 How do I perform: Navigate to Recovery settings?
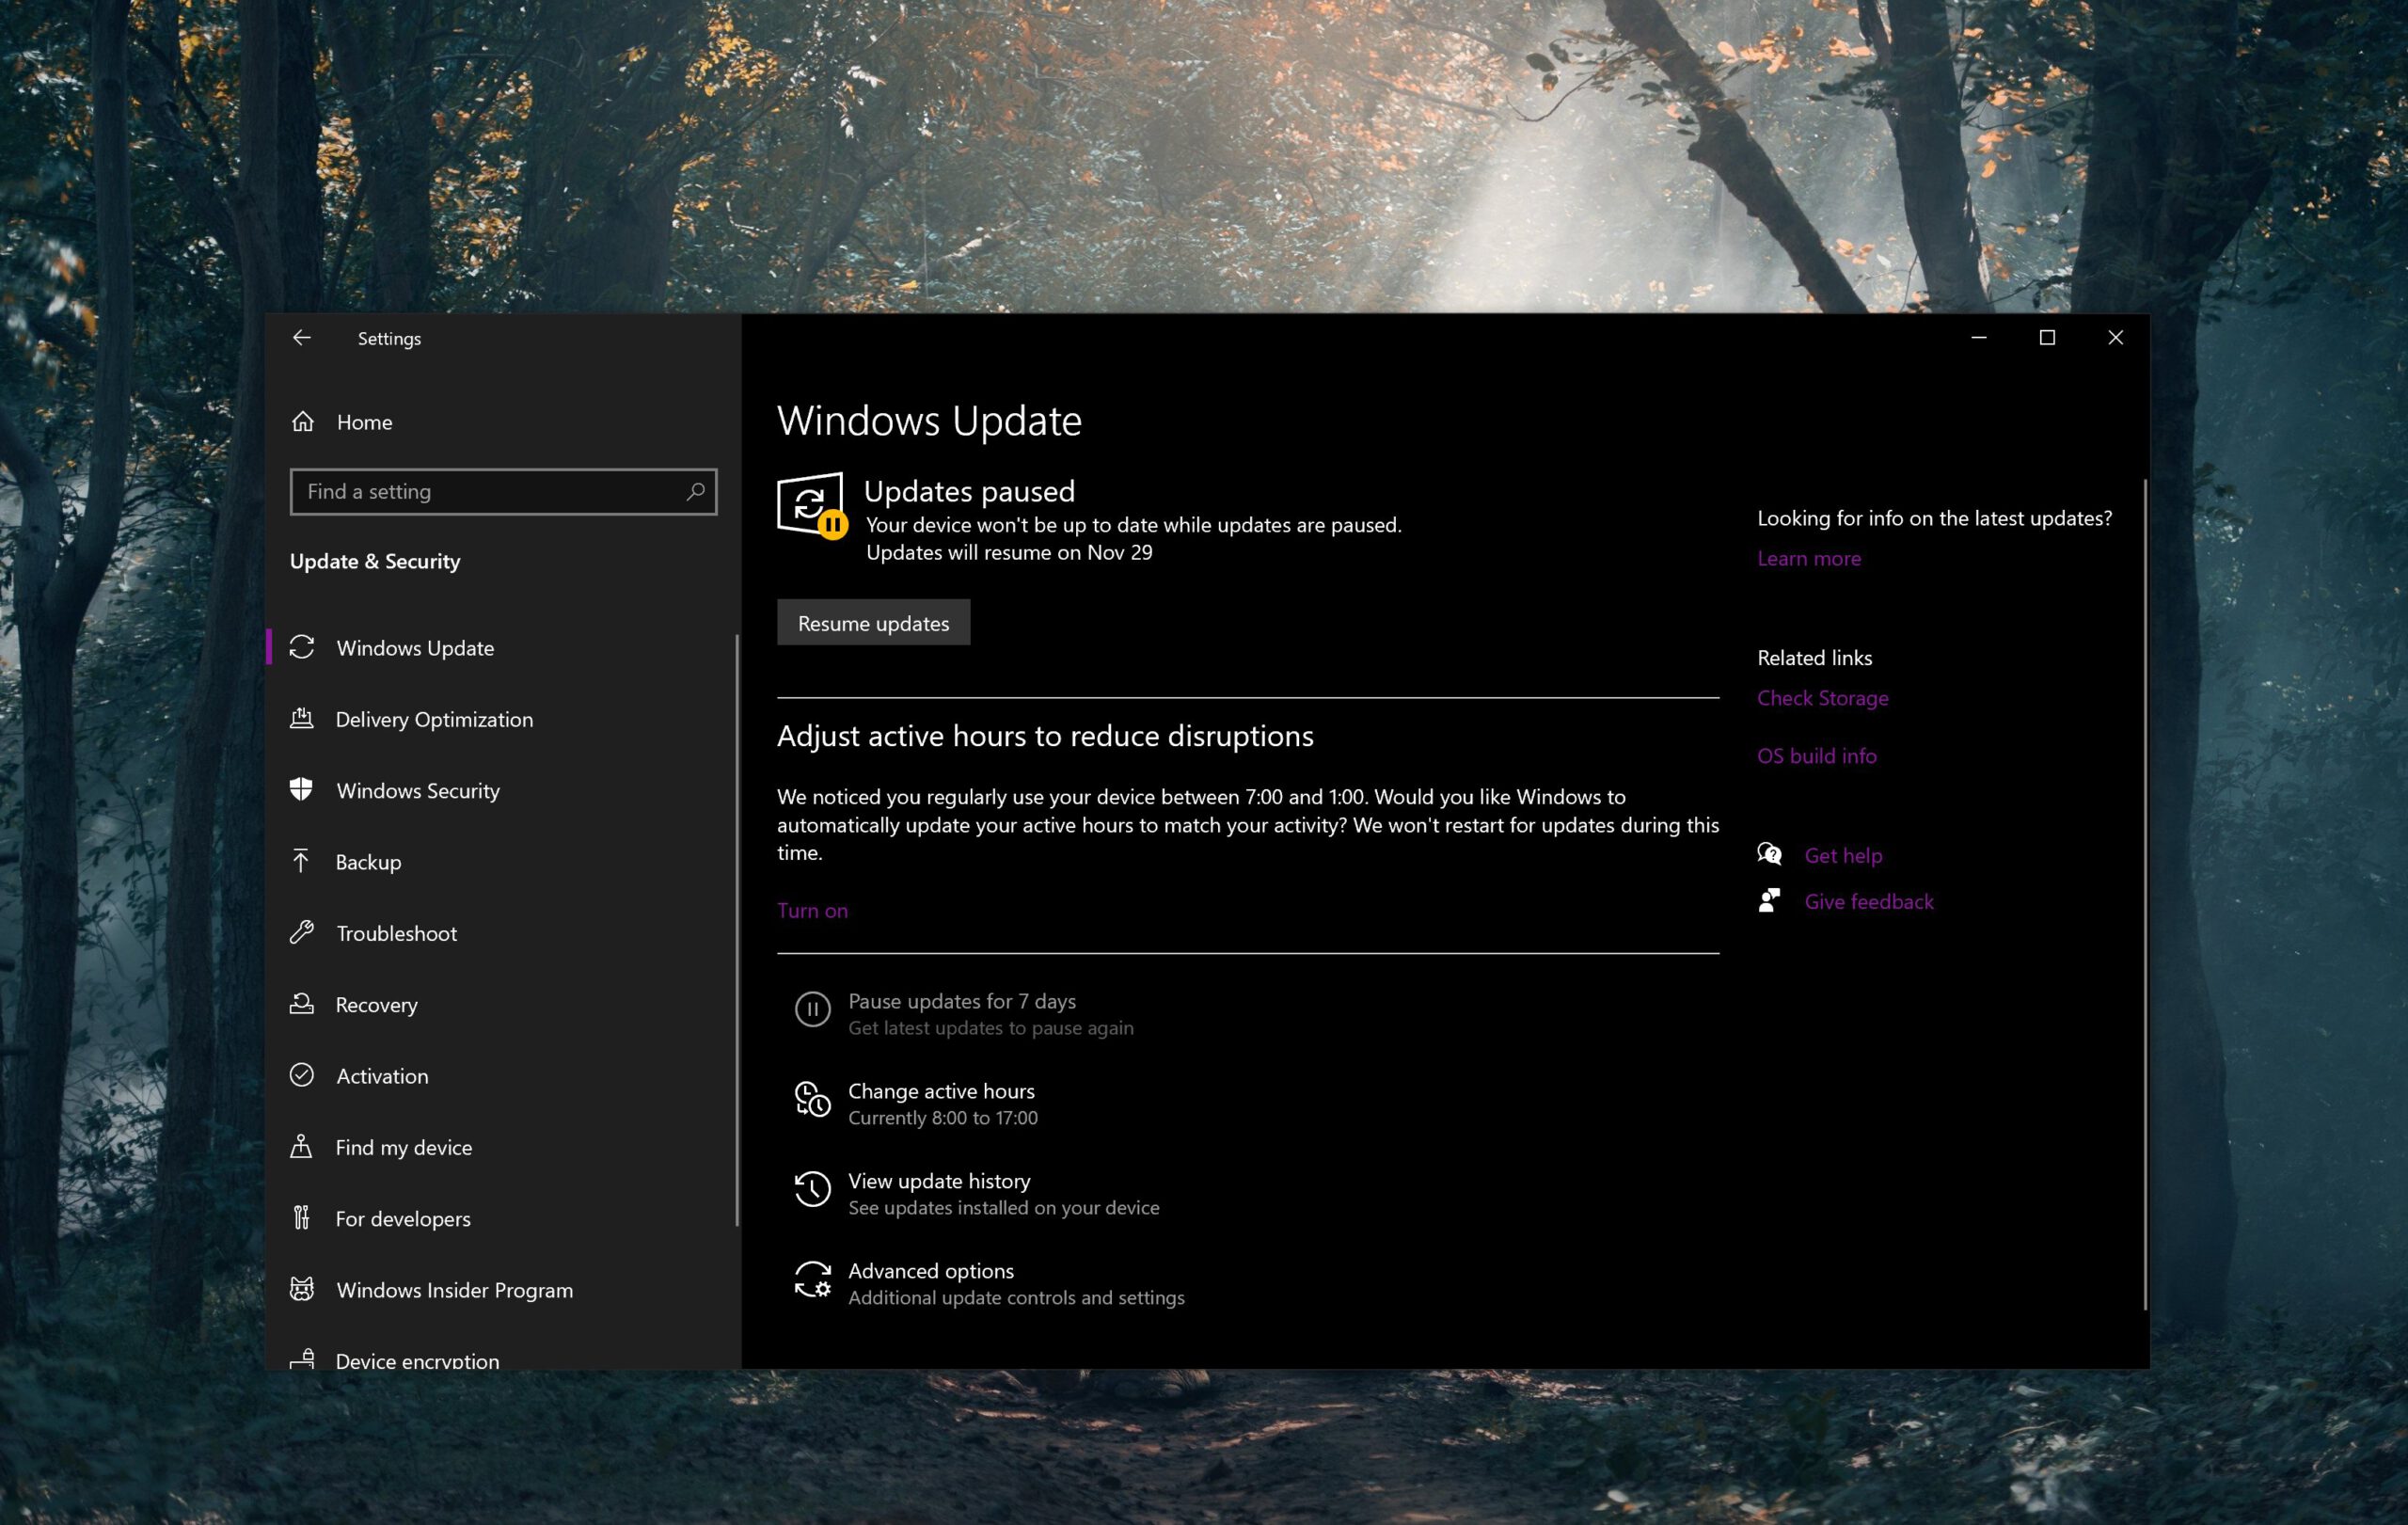pos(503,1004)
